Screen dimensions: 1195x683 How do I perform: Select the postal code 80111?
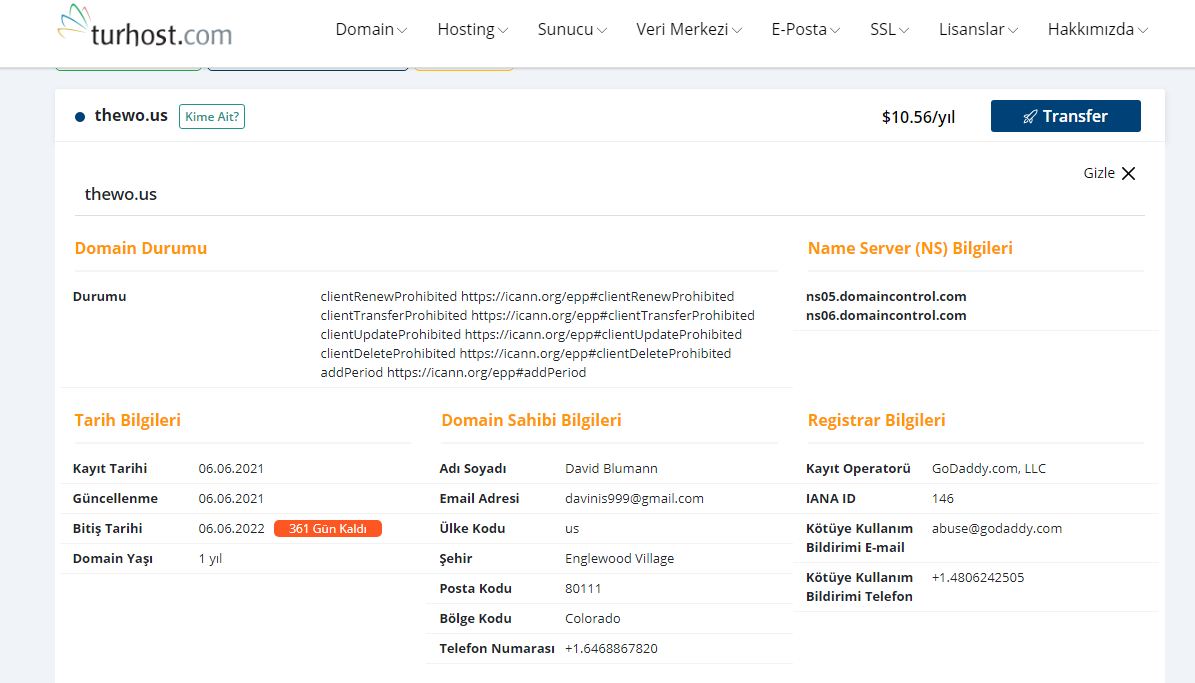(583, 588)
